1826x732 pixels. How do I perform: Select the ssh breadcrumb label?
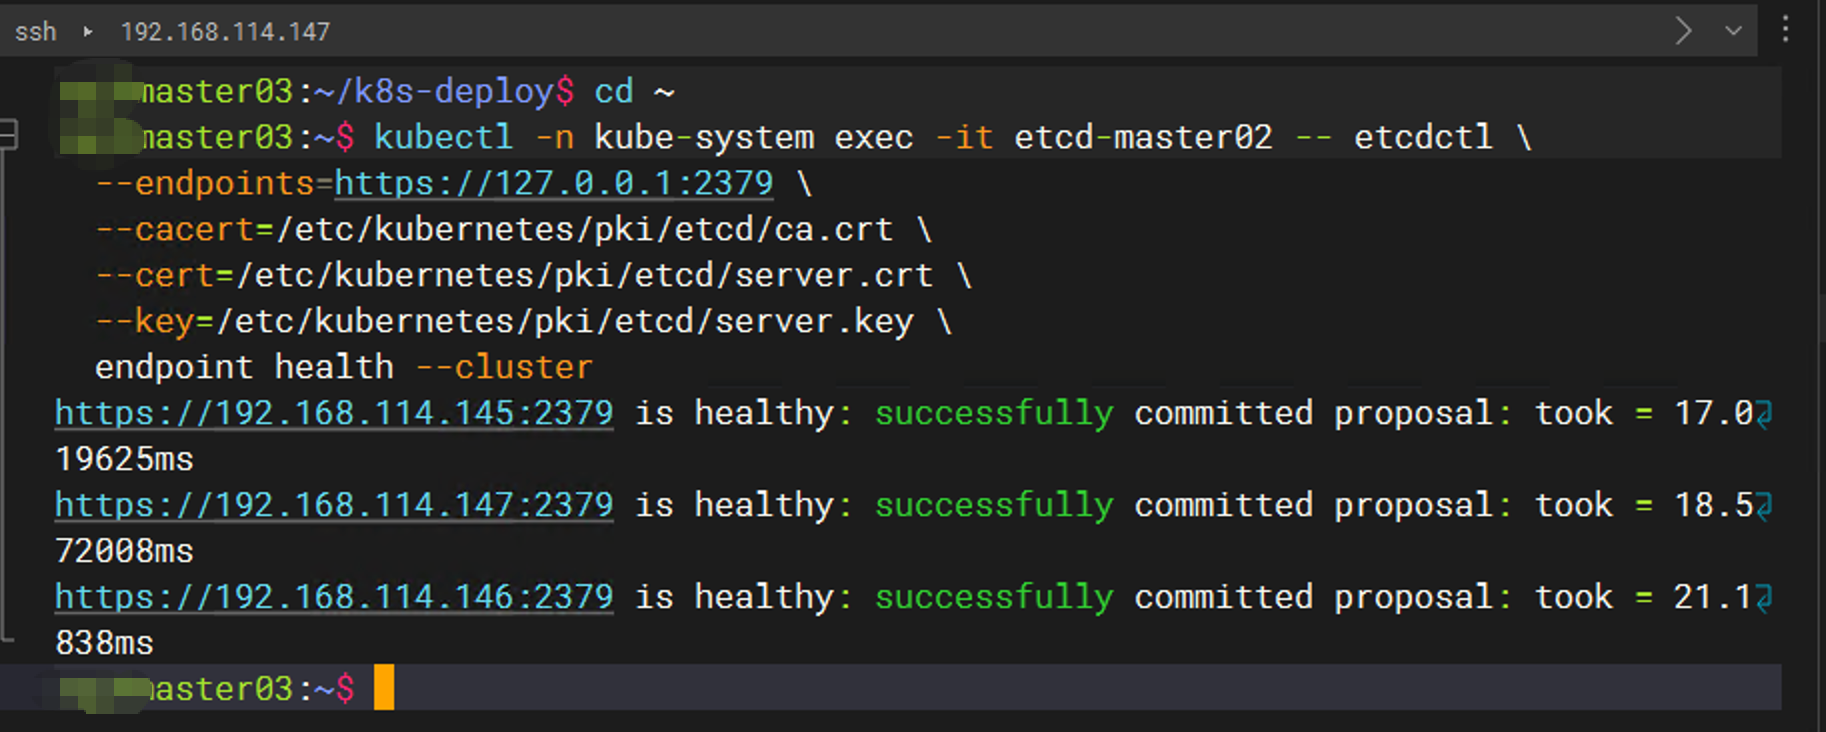(x=36, y=32)
